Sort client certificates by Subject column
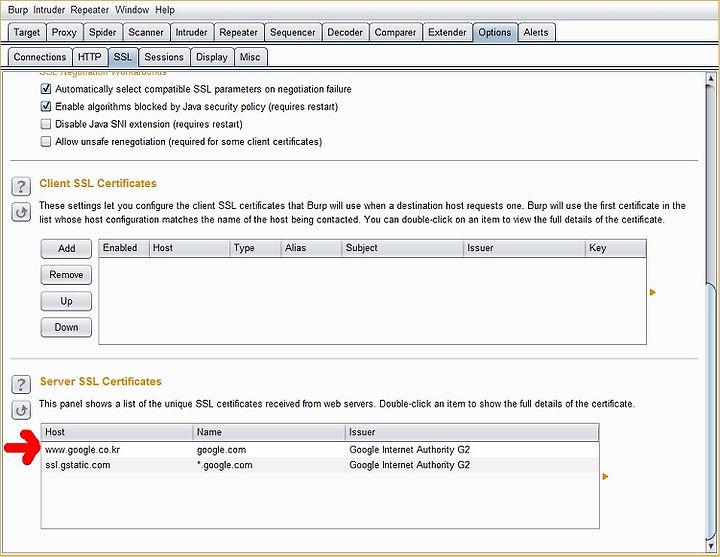Viewport: 720px width, 557px height. 403,248
